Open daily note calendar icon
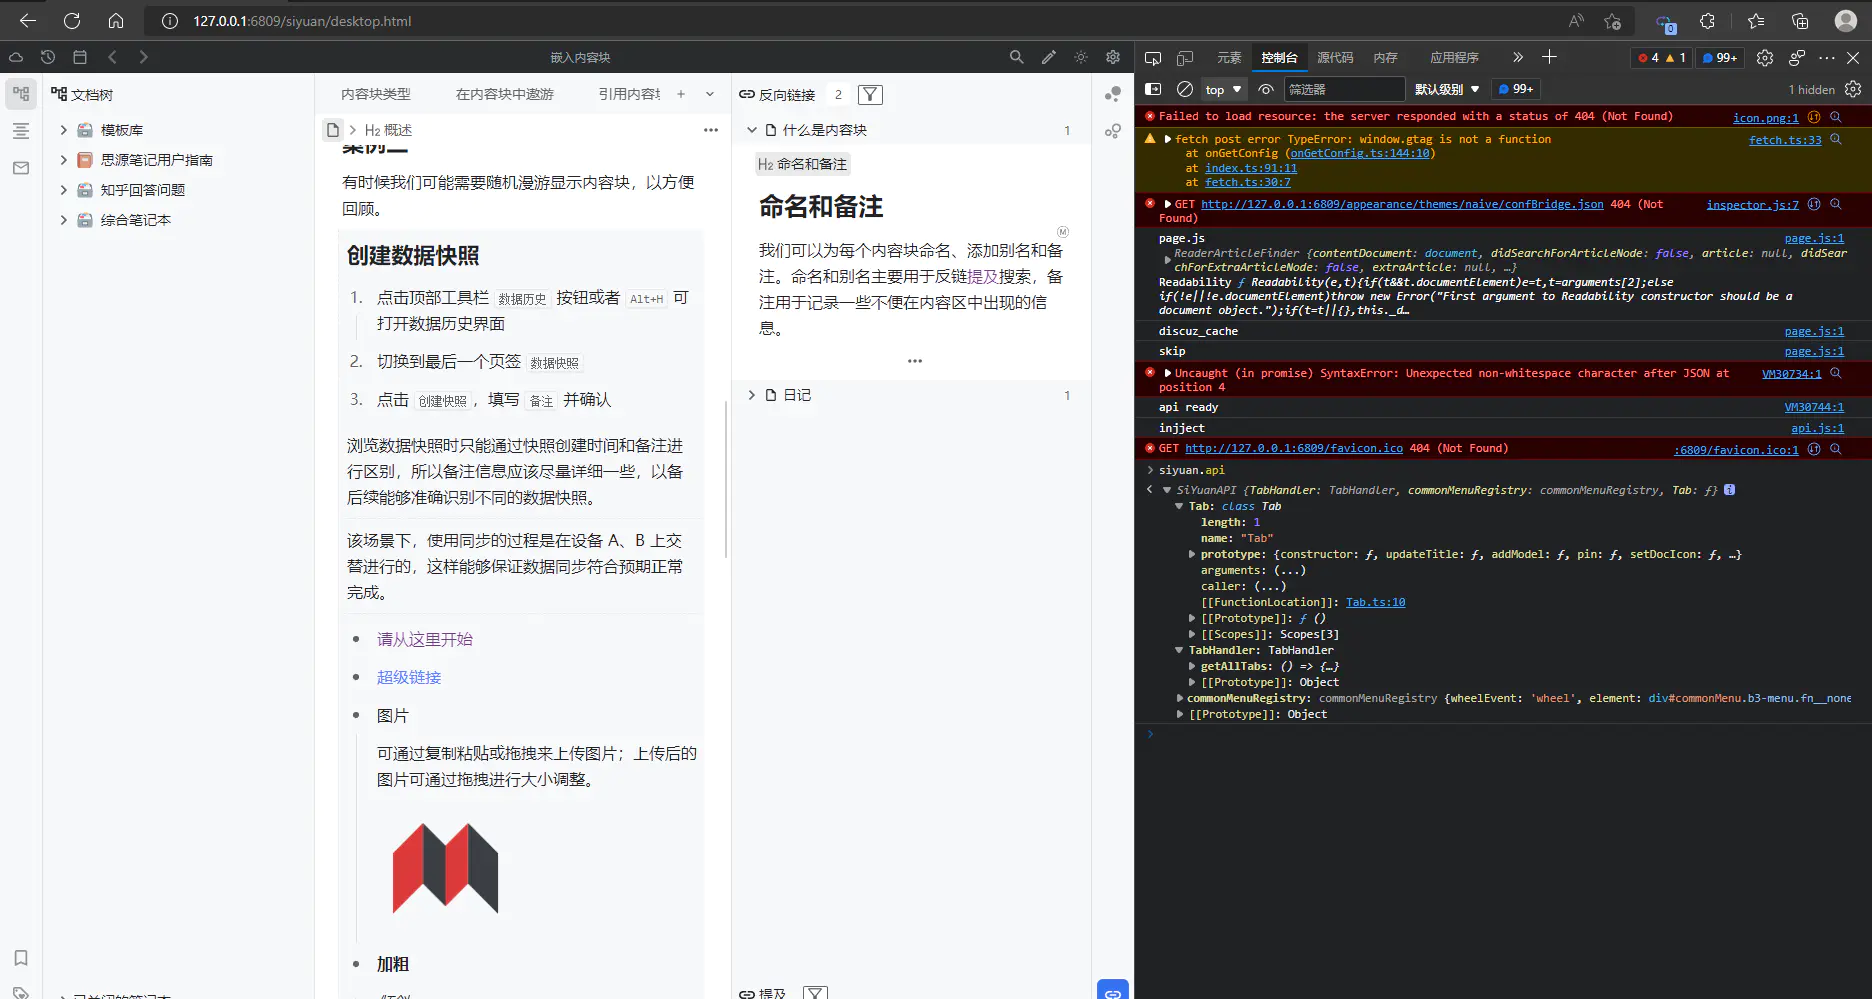The image size is (1872, 999). 80,57
